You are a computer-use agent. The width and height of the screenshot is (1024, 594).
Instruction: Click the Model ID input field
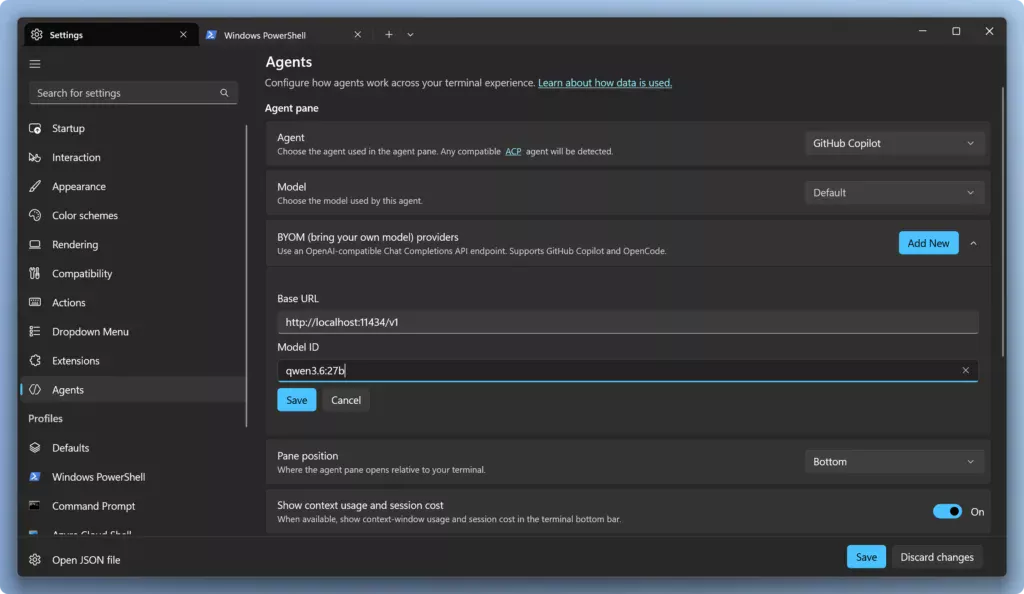click(x=628, y=370)
